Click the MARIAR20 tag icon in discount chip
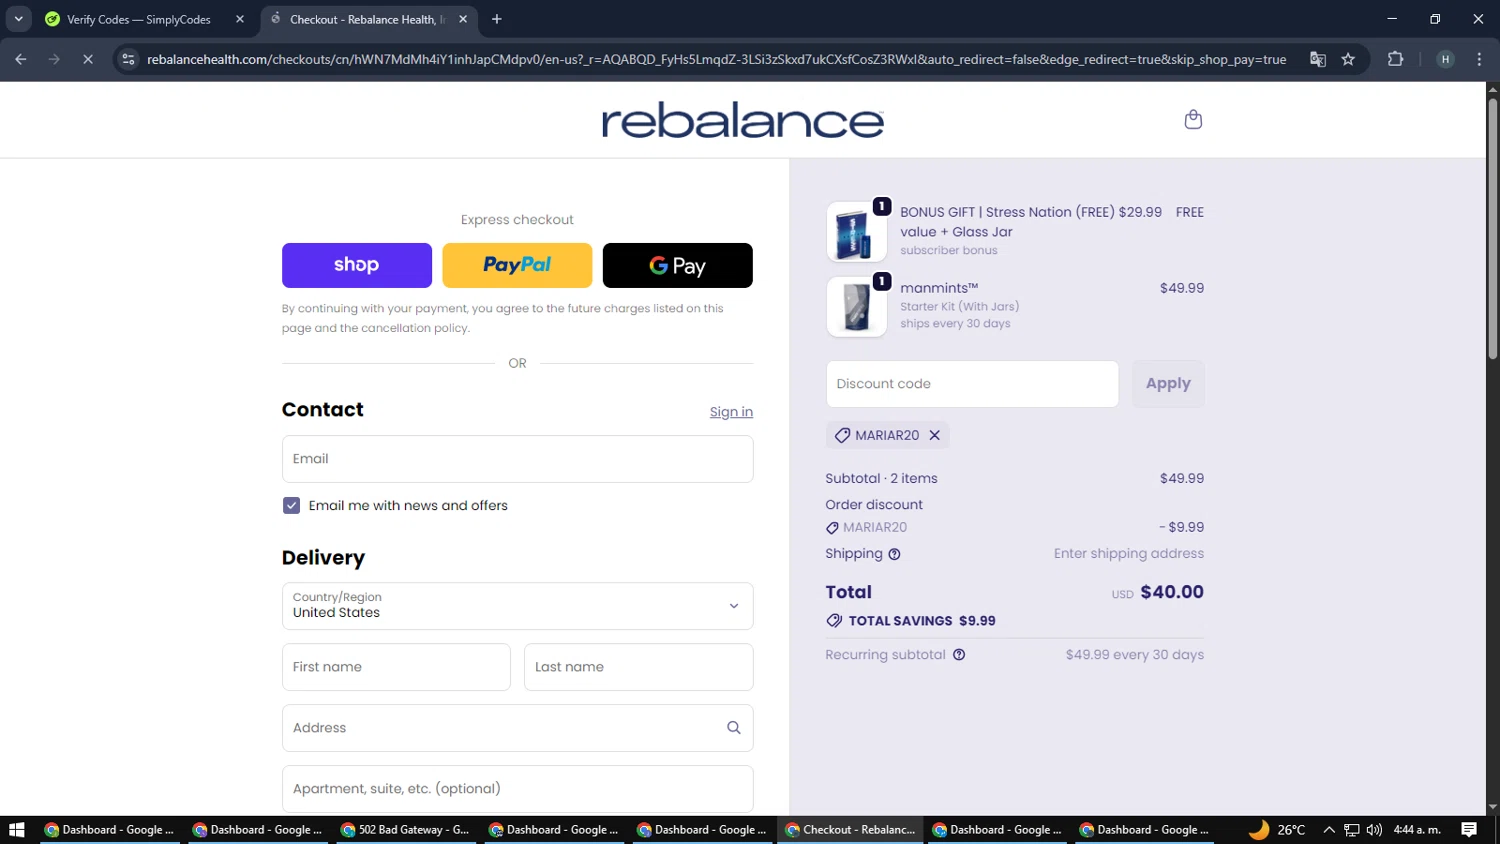Image resolution: width=1500 pixels, height=844 pixels. (x=842, y=435)
